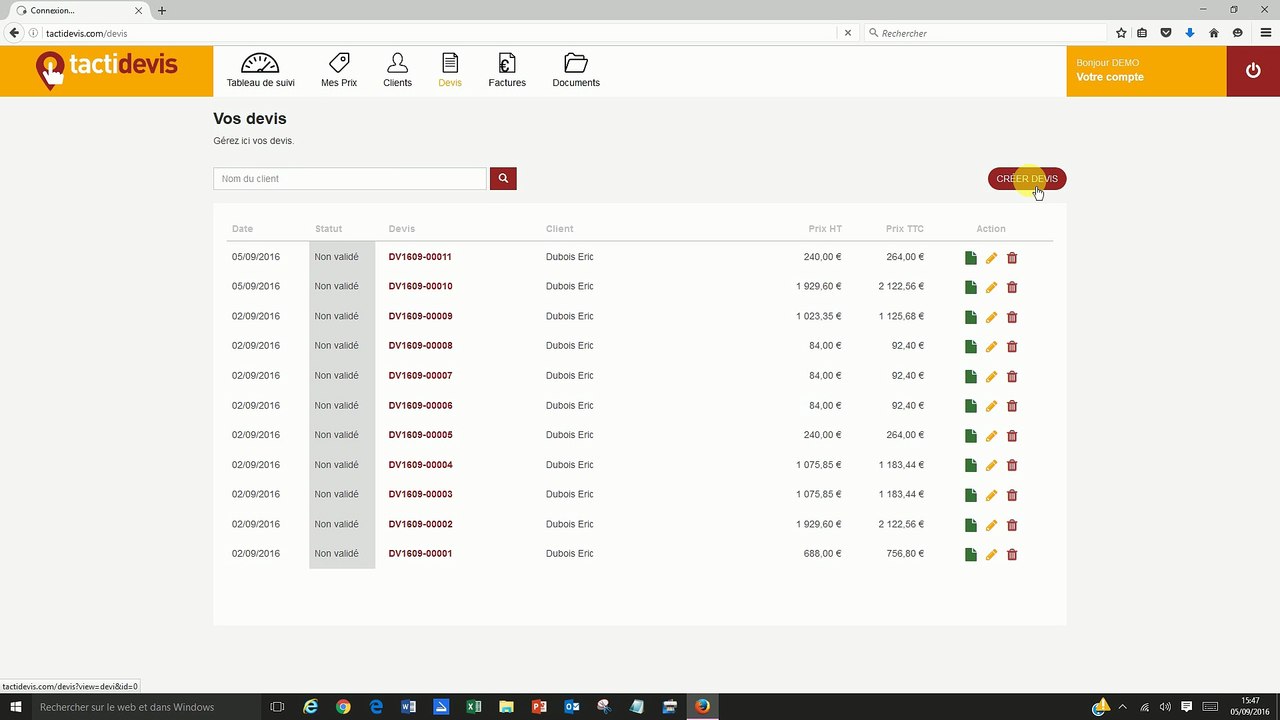
Task: Go to Firefox home page icon
Action: click(1214, 33)
